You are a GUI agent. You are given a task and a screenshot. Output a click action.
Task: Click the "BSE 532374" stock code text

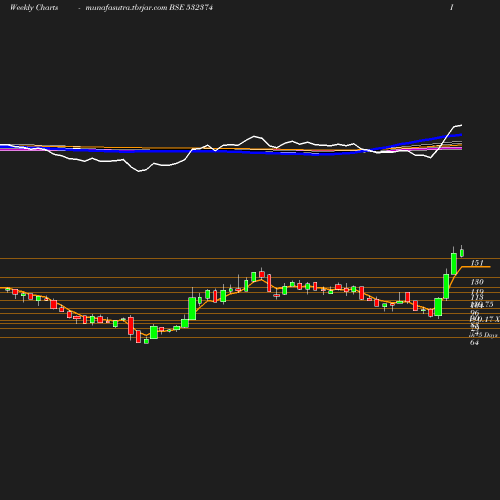tap(191, 8)
